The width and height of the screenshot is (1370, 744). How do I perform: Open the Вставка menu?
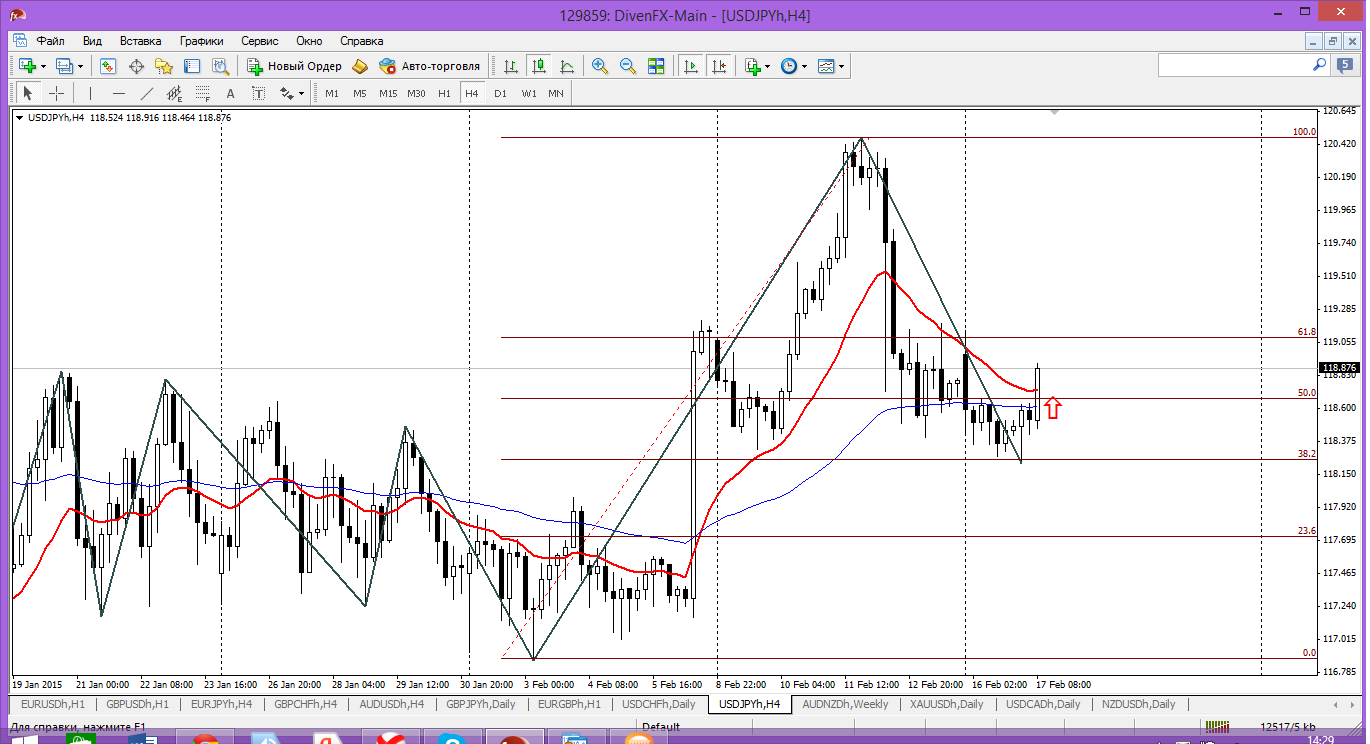point(140,41)
